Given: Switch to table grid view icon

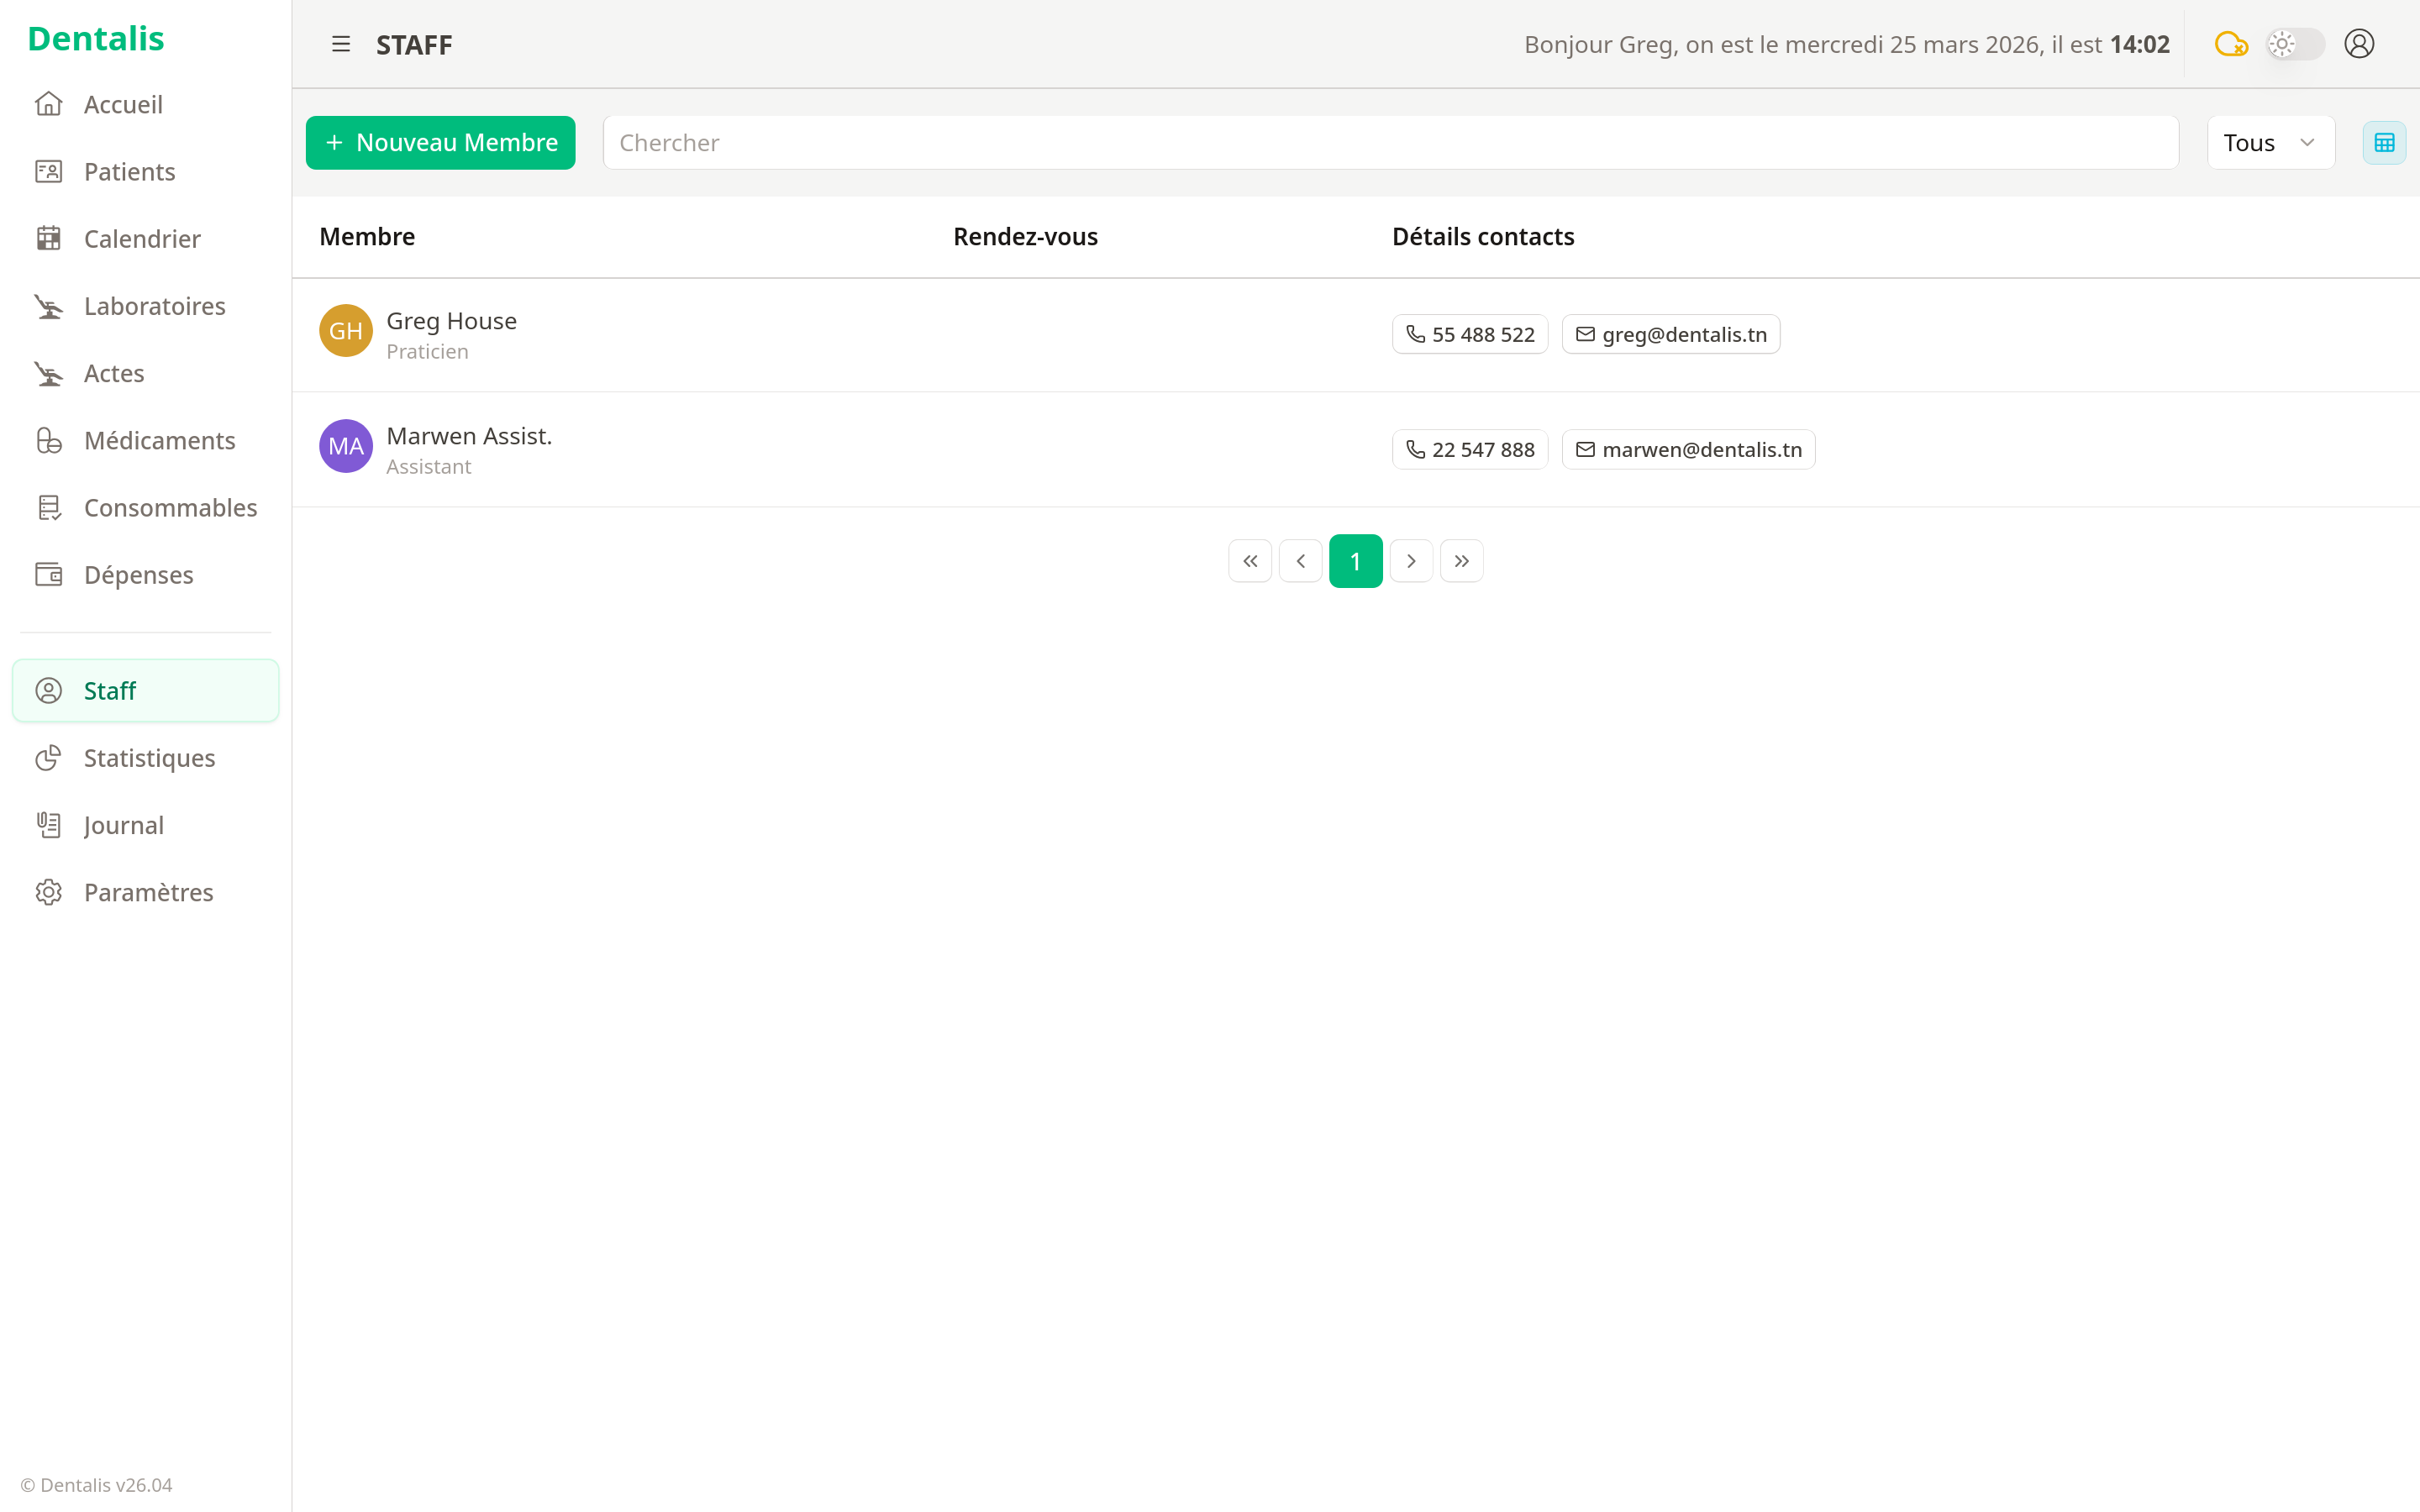Looking at the screenshot, I should point(2384,143).
